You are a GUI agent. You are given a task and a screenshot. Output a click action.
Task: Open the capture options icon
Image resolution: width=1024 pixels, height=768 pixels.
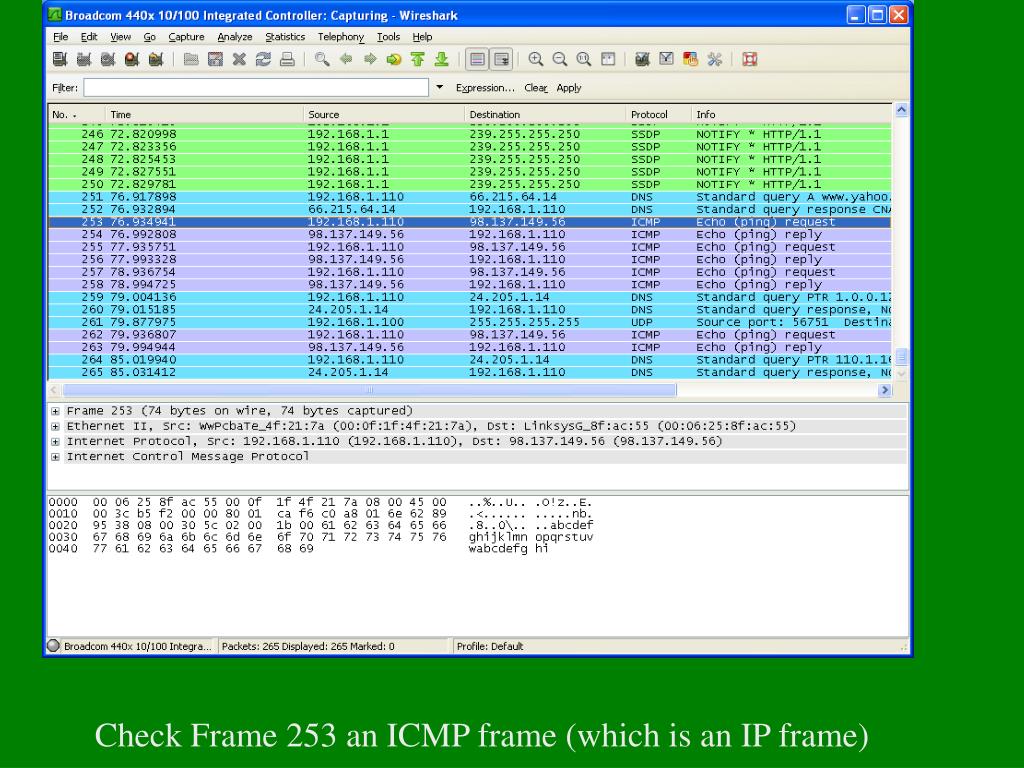click(84, 59)
